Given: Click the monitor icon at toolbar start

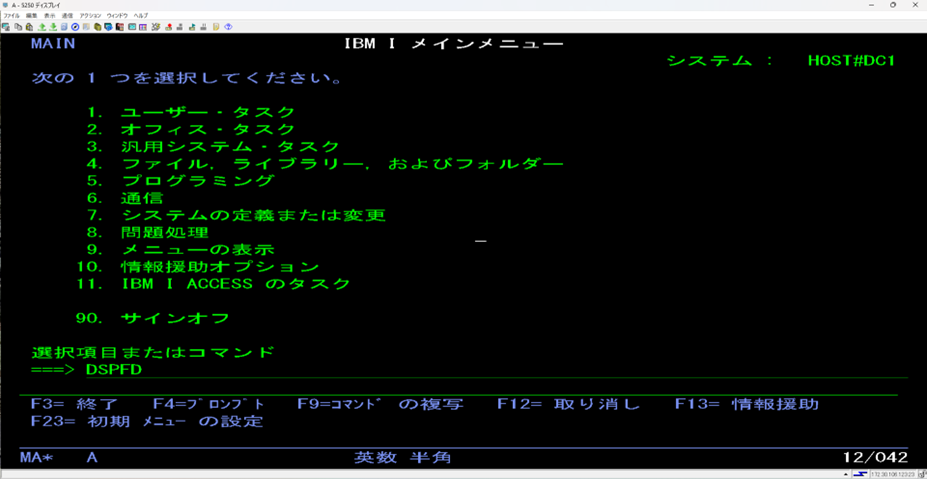Looking at the screenshot, I should (x=5, y=27).
